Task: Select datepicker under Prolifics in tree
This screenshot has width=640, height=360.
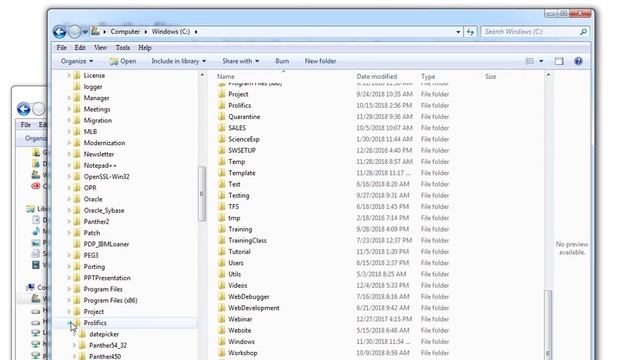Action: 104,334
